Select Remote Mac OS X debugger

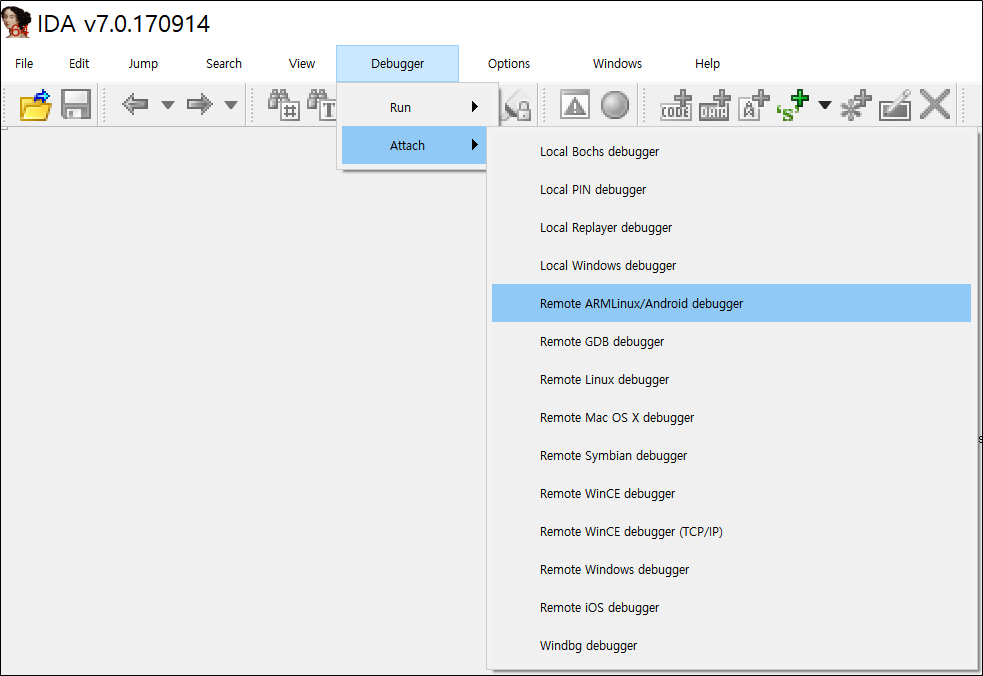tap(731, 418)
